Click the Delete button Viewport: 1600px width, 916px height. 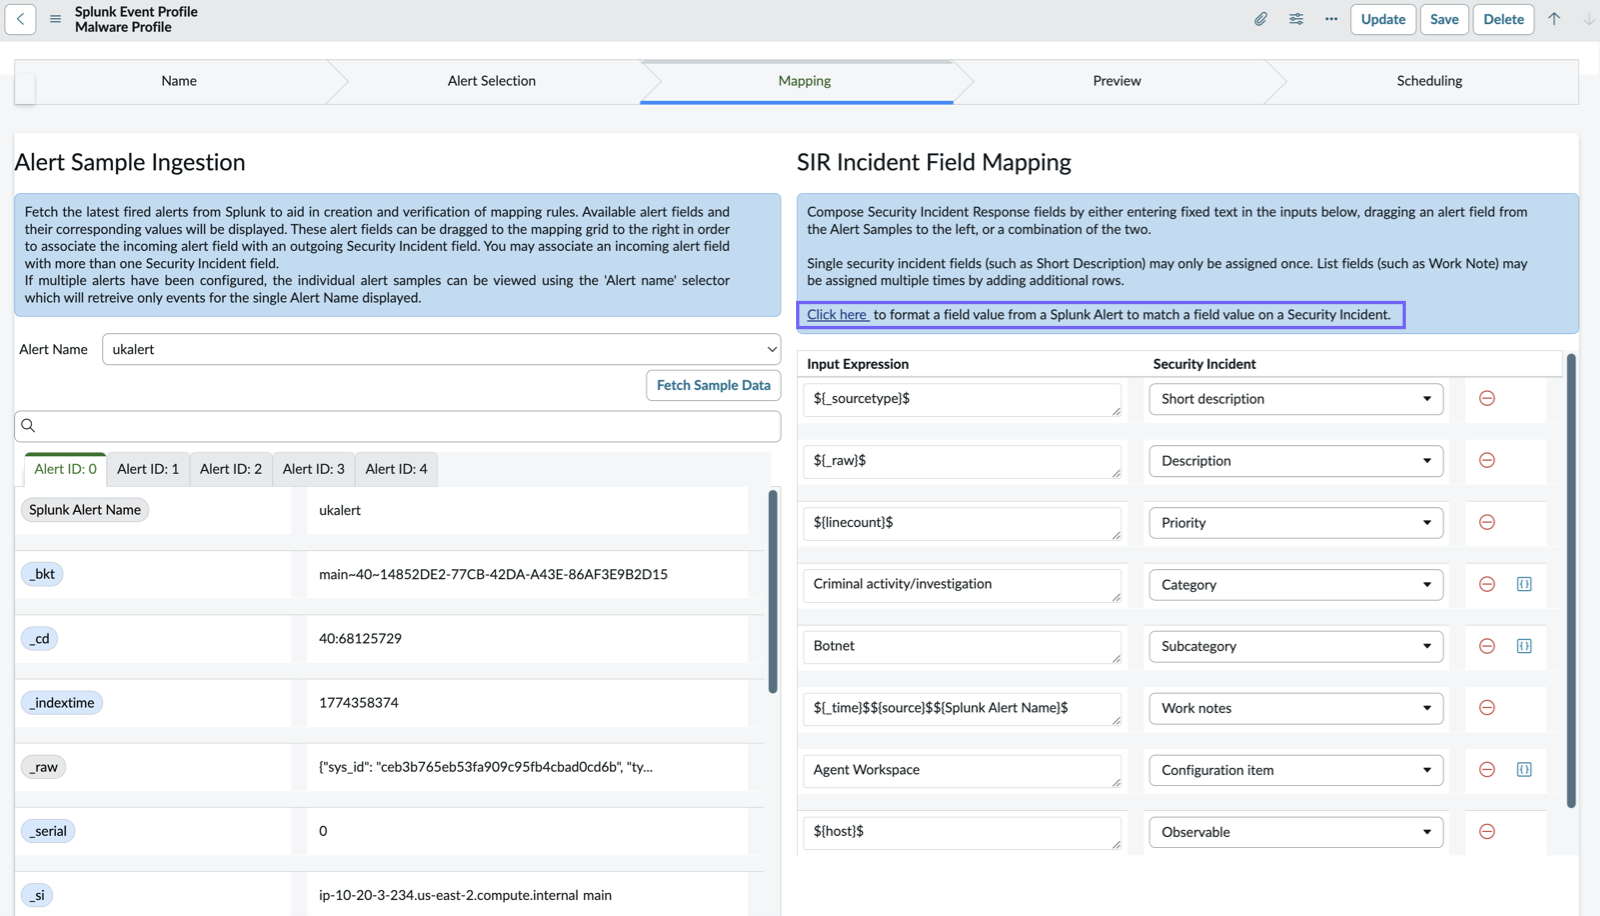coord(1503,19)
